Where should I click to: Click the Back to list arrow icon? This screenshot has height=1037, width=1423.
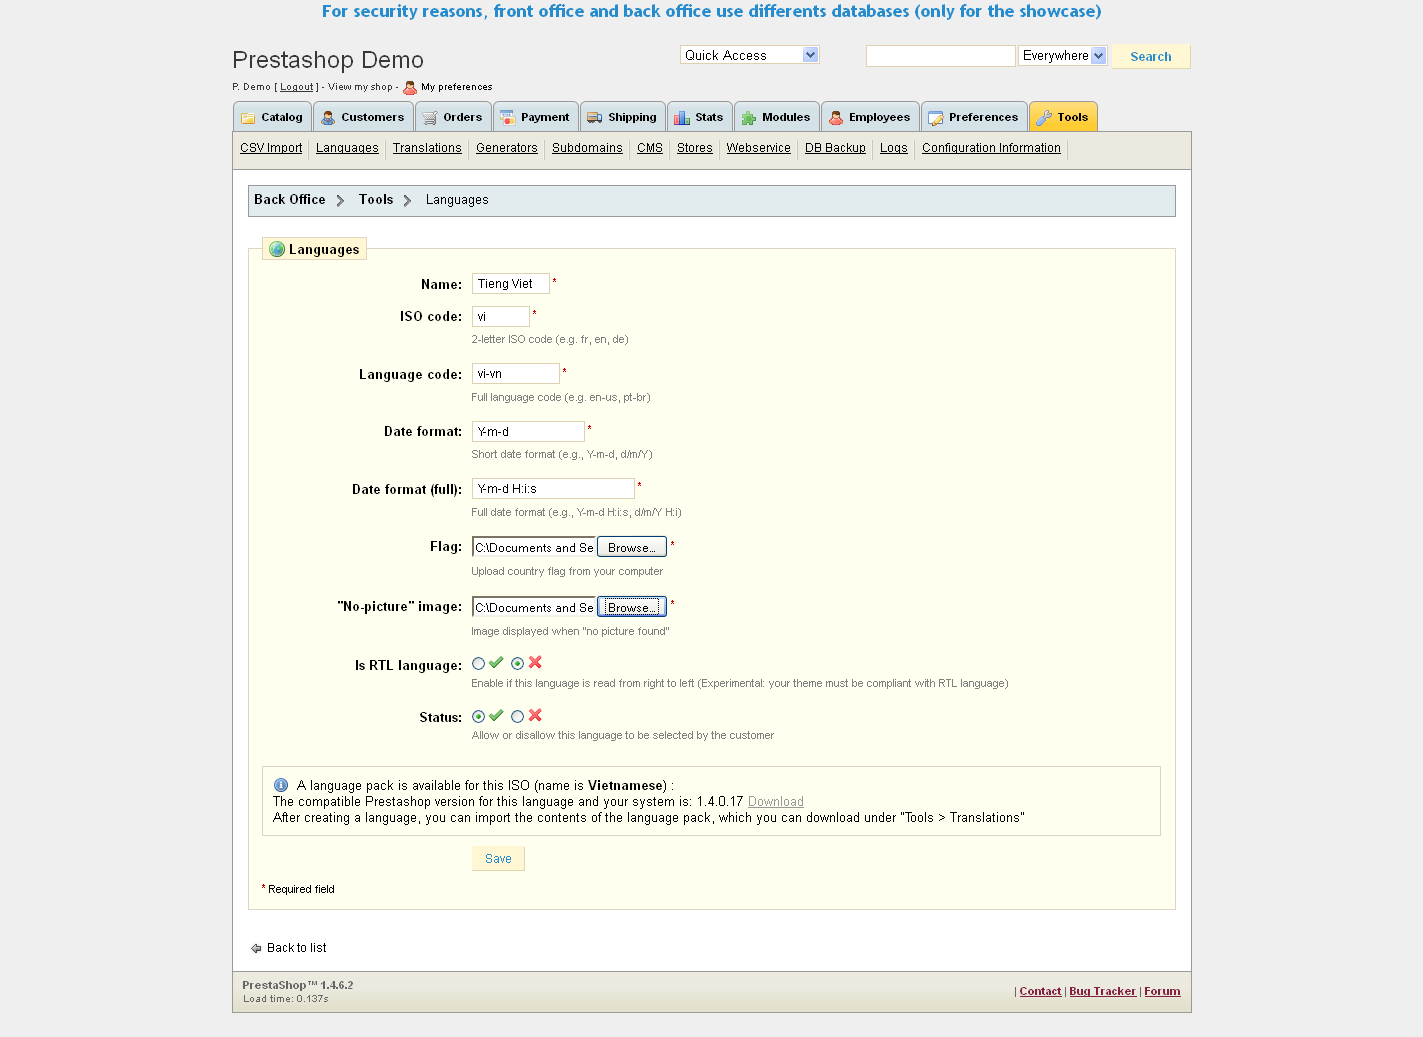(x=256, y=948)
